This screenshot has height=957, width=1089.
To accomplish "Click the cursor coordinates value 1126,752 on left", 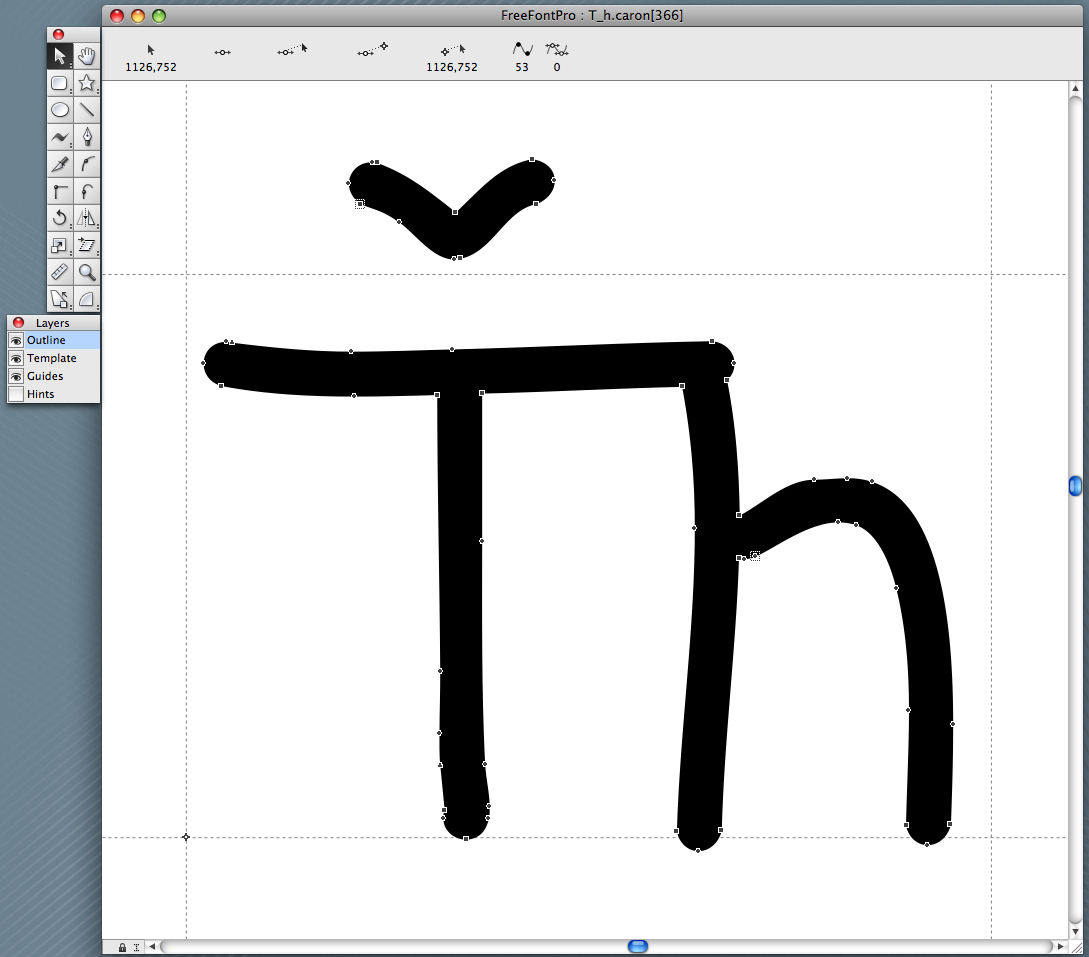I will [151, 67].
